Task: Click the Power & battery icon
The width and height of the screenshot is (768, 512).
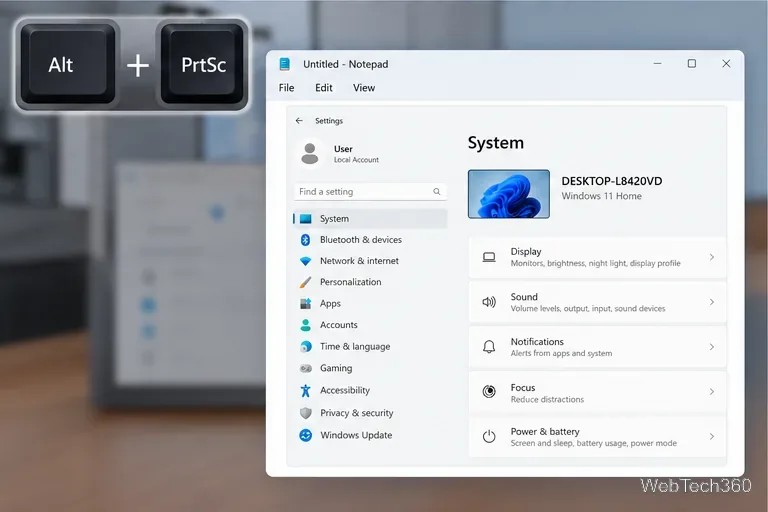Action: [x=489, y=437]
